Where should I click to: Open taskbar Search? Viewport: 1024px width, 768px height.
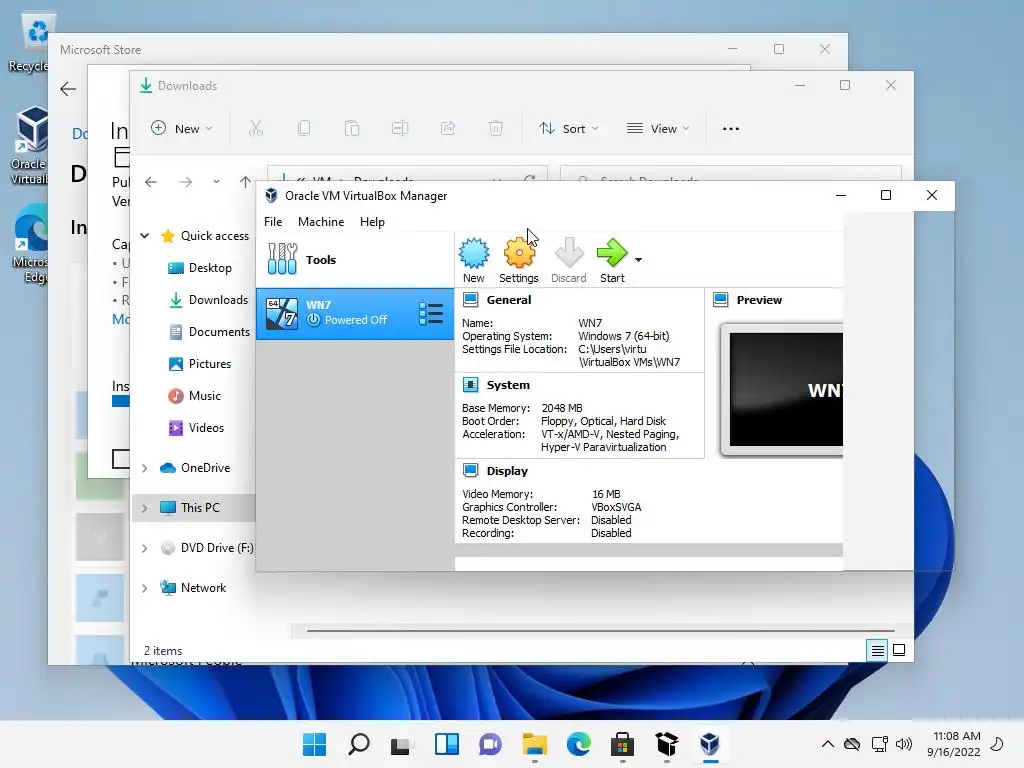tap(359, 744)
